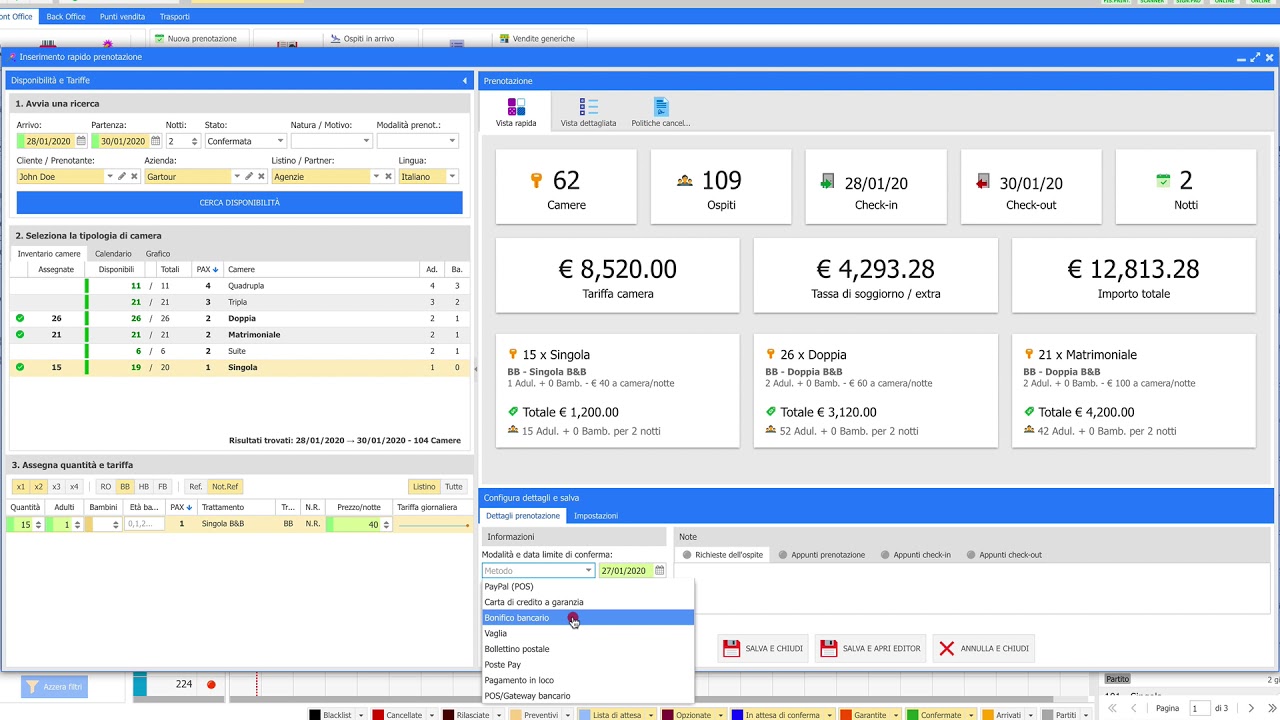Click the green check on Singola row
Image resolution: width=1280 pixels, height=720 pixels.
[x=20, y=367]
